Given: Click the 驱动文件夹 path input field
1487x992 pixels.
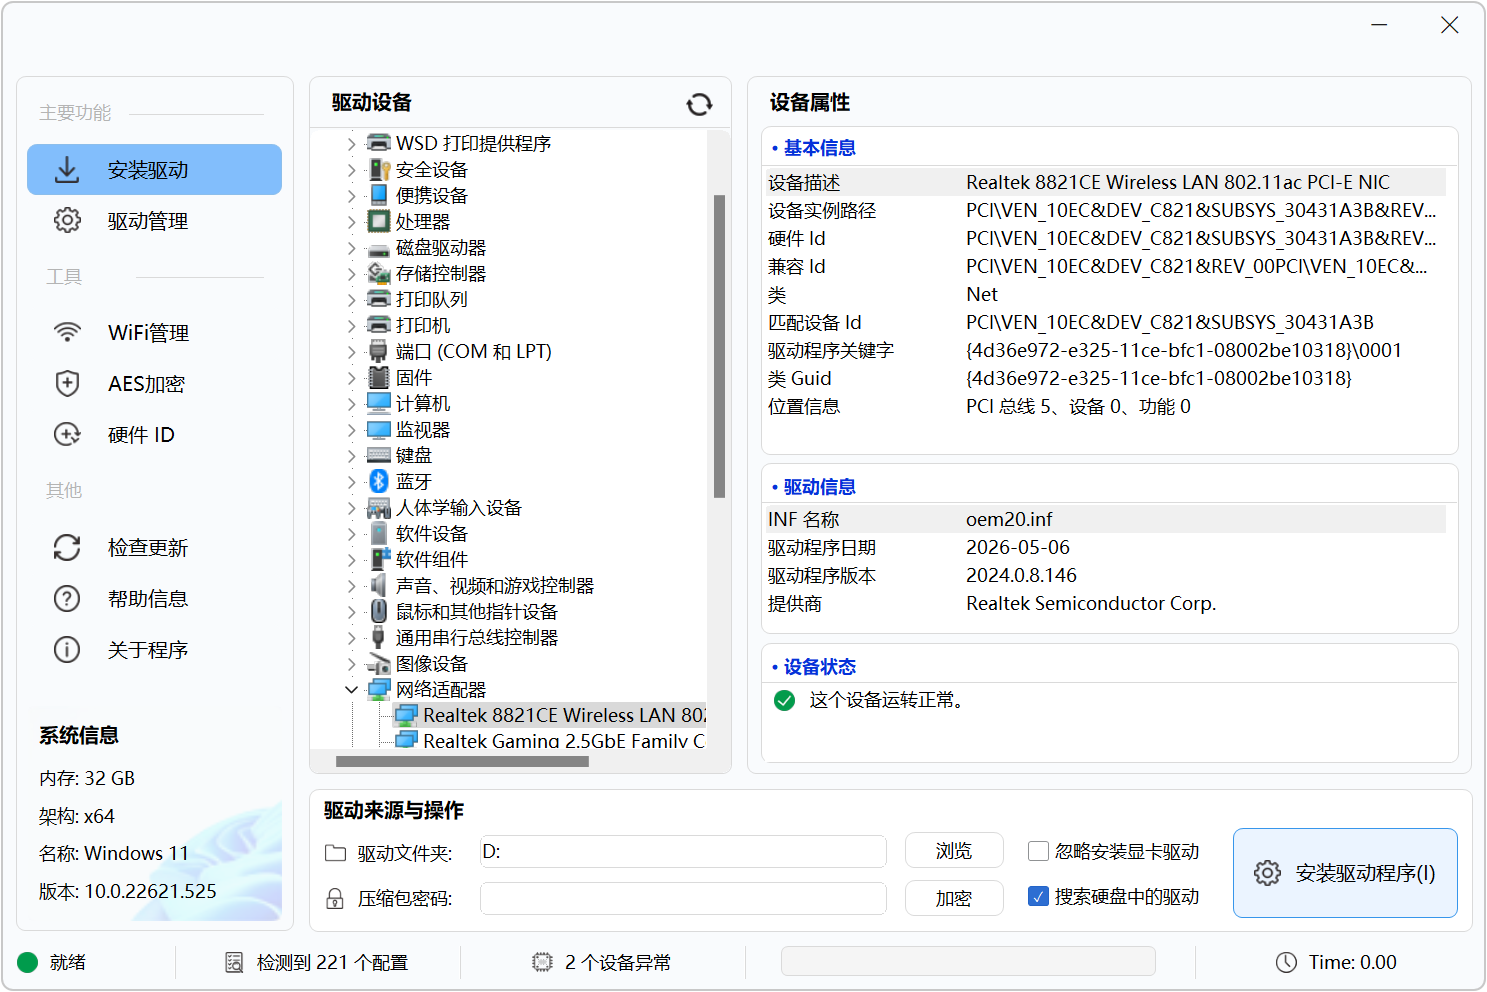Looking at the screenshot, I should (x=683, y=851).
